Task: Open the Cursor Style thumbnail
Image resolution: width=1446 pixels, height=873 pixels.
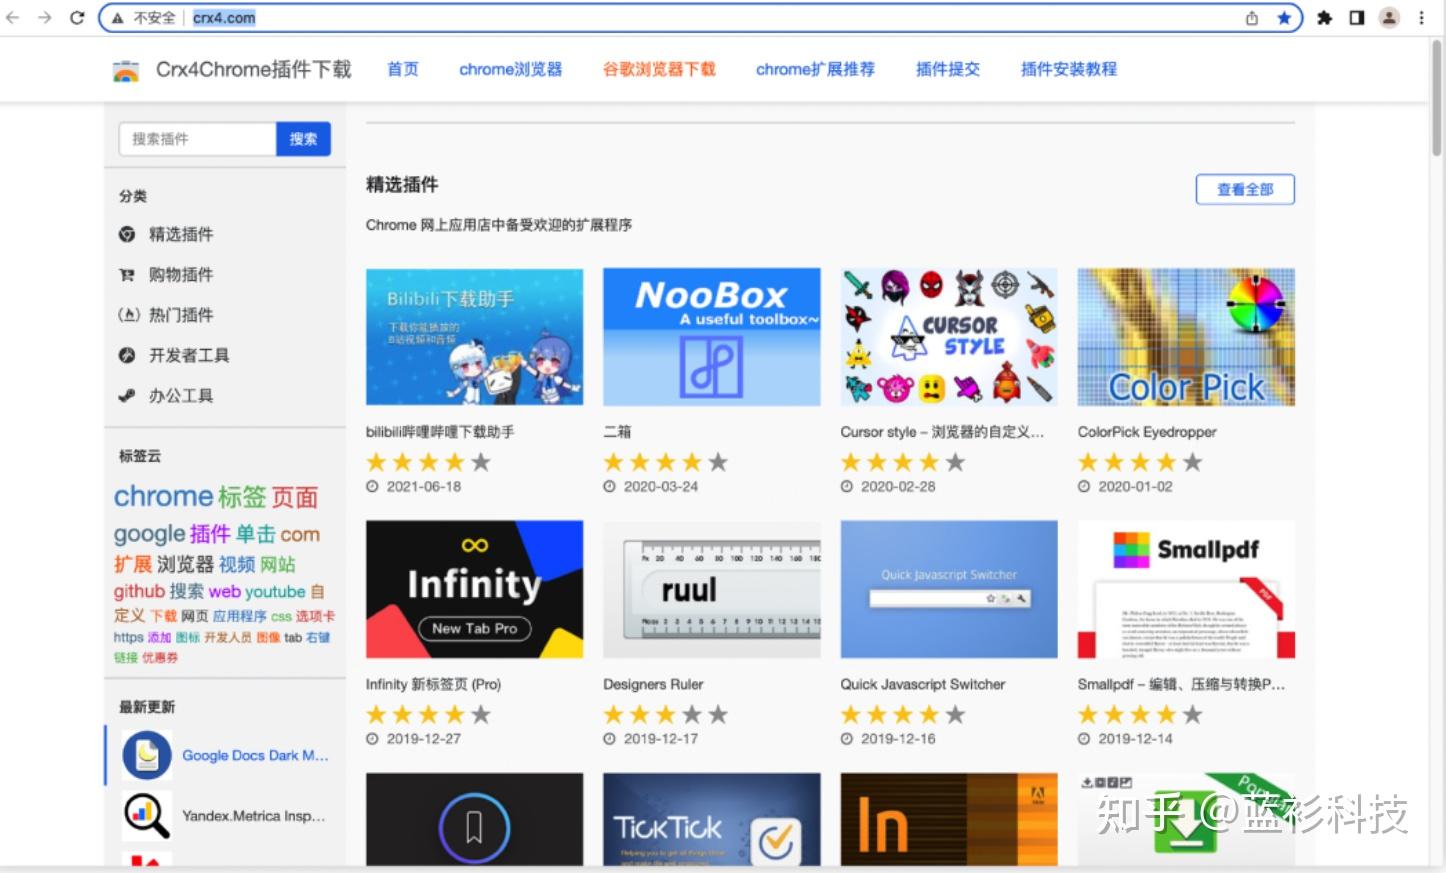Action: pyautogui.click(x=949, y=337)
